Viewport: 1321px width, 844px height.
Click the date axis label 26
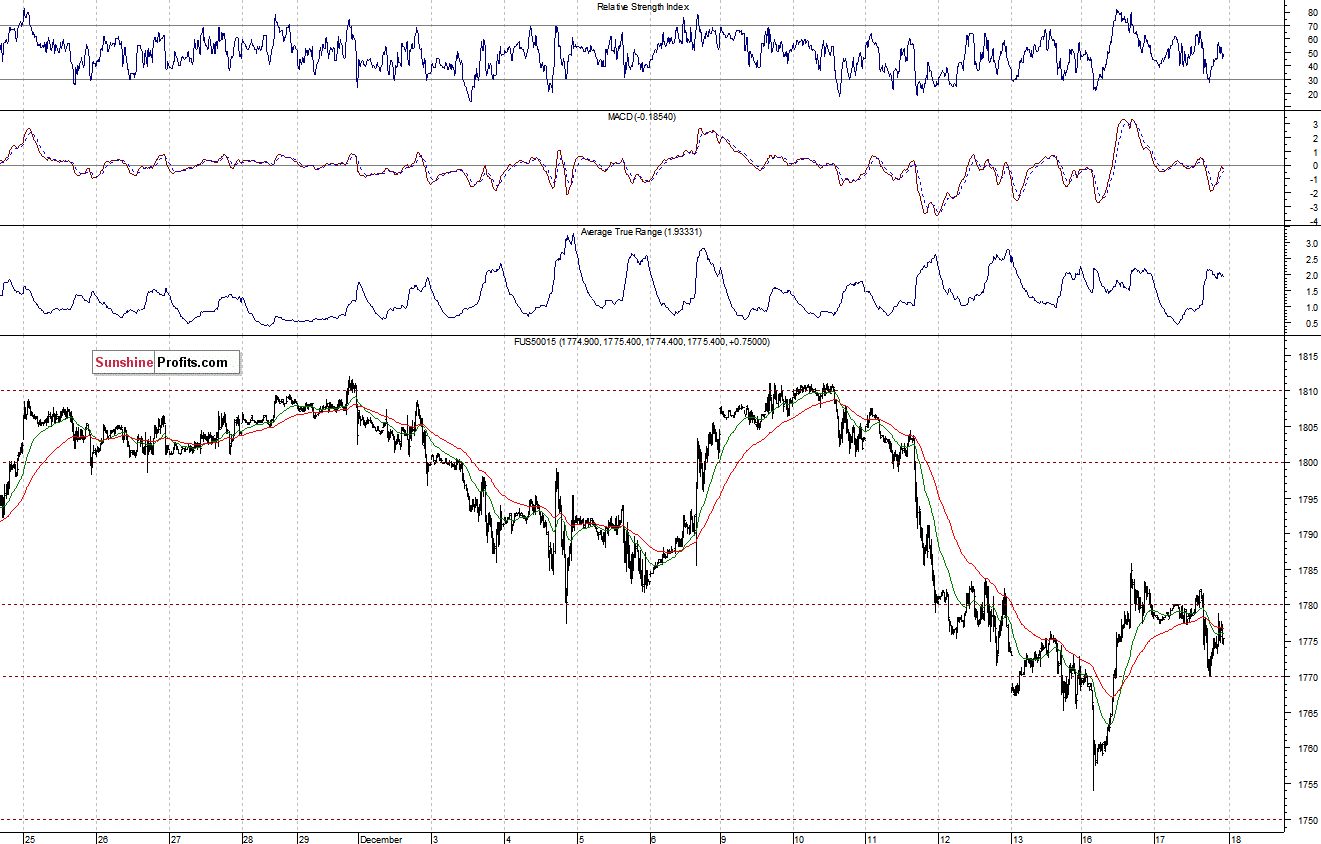(102, 839)
